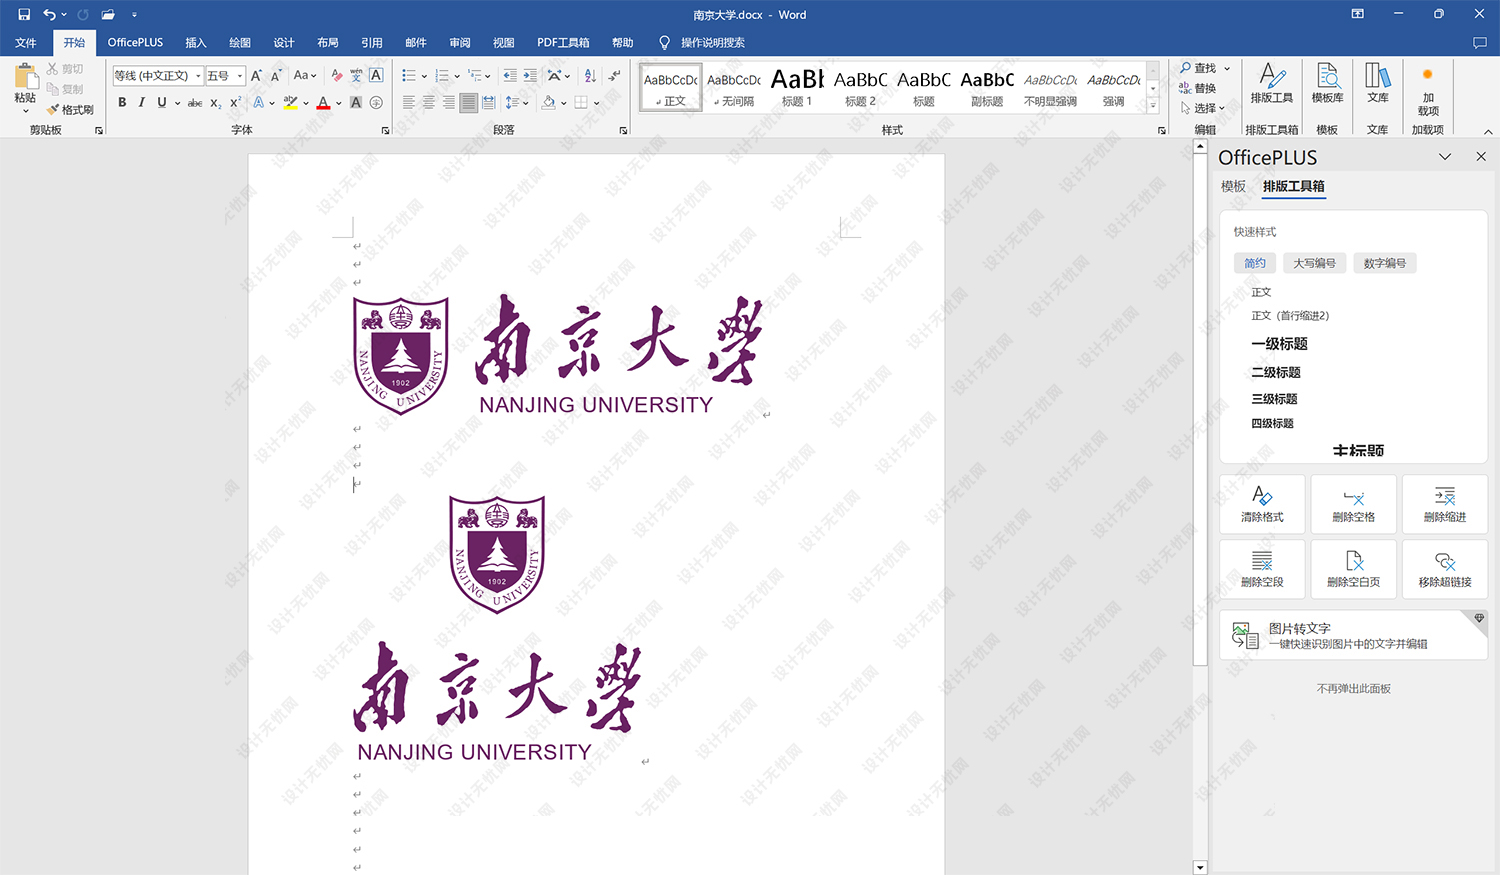Click the Distributed alignment icon
The image size is (1500, 875).
[x=488, y=102]
